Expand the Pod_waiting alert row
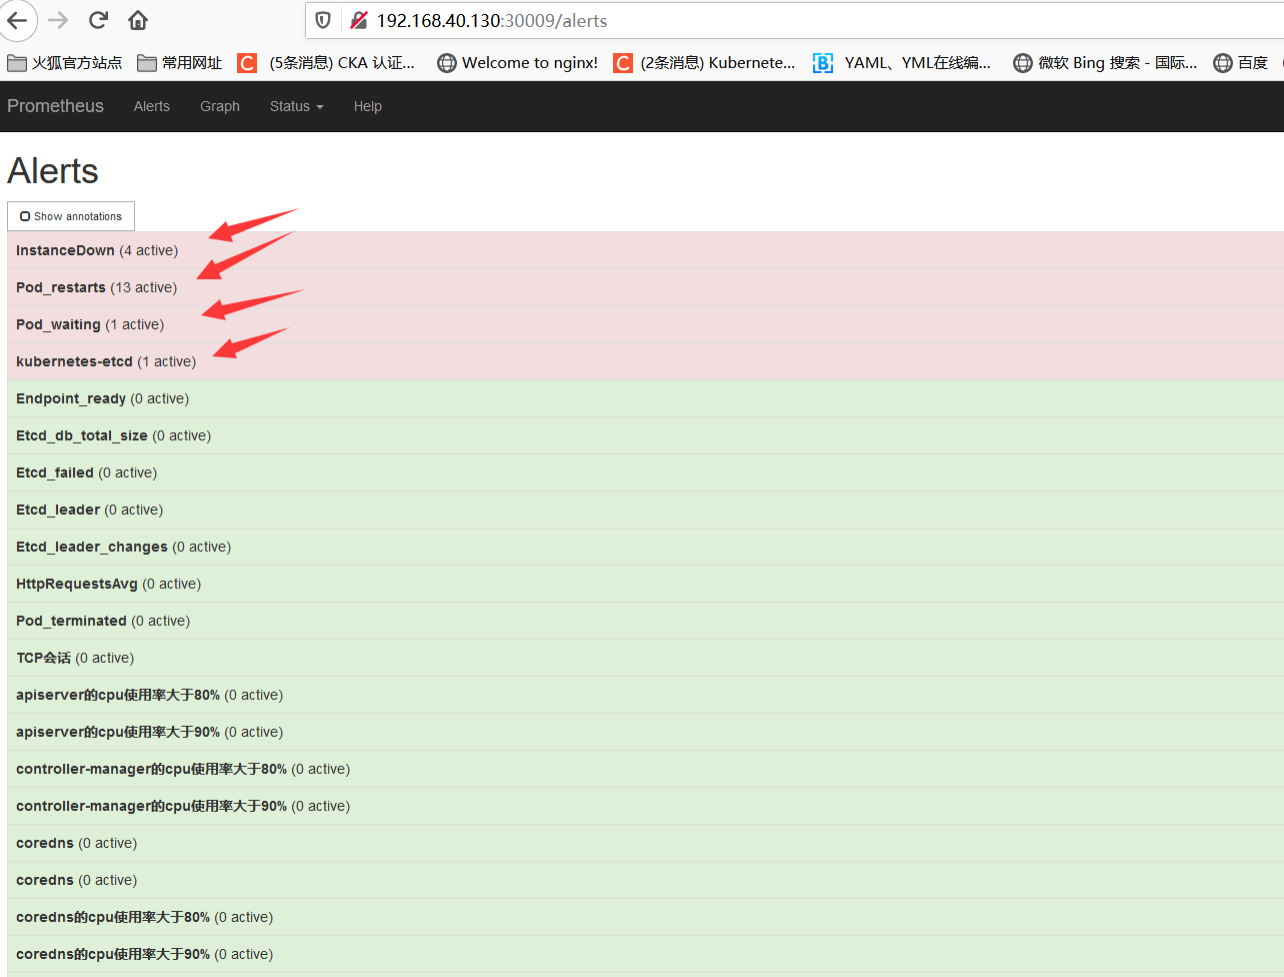This screenshot has height=977, width=1284. (645, 324)
